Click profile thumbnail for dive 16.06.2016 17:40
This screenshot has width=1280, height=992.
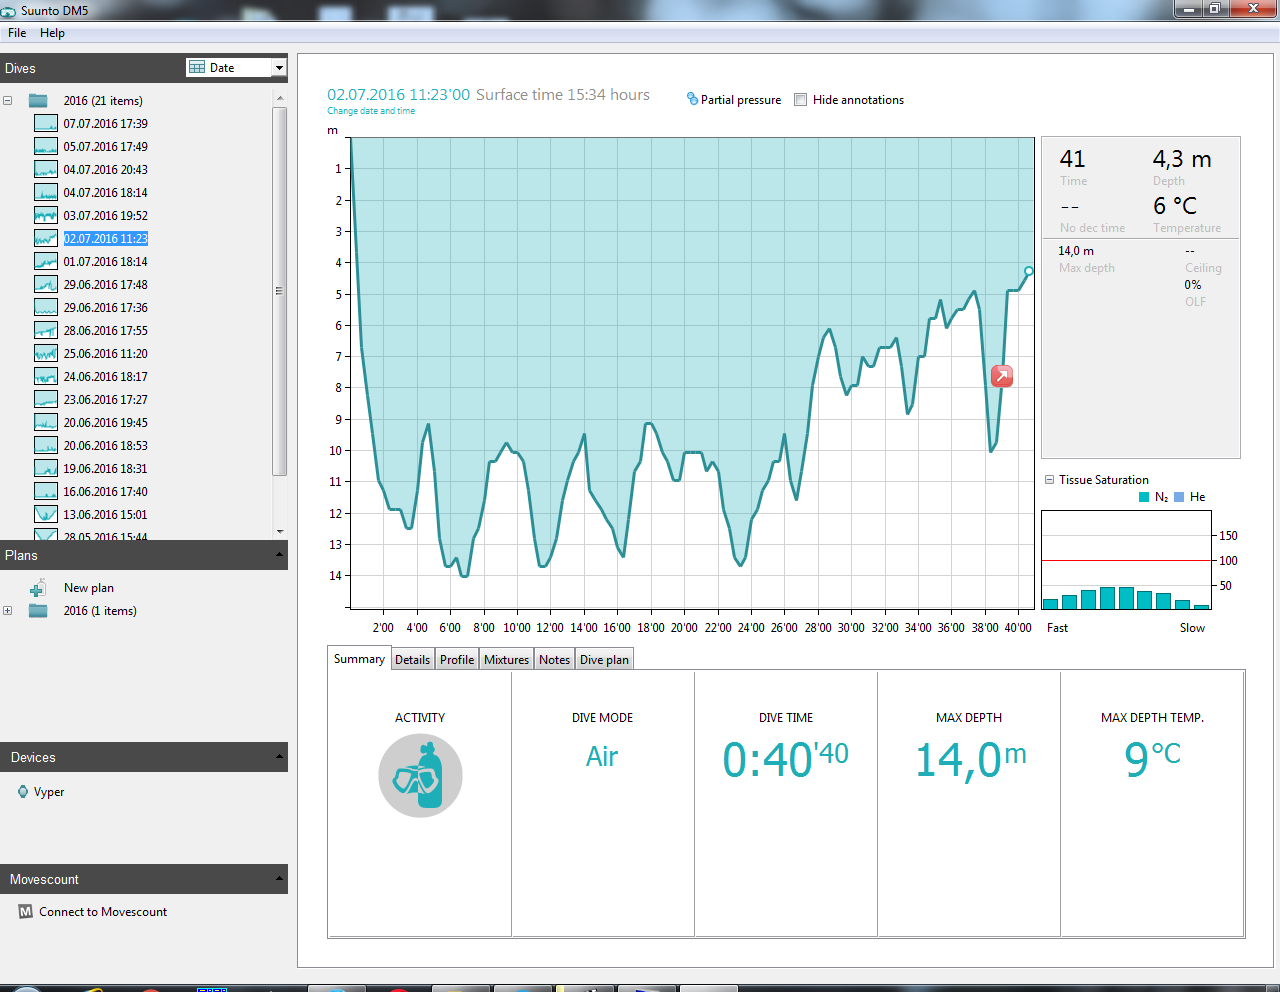(x=46, y=492)
